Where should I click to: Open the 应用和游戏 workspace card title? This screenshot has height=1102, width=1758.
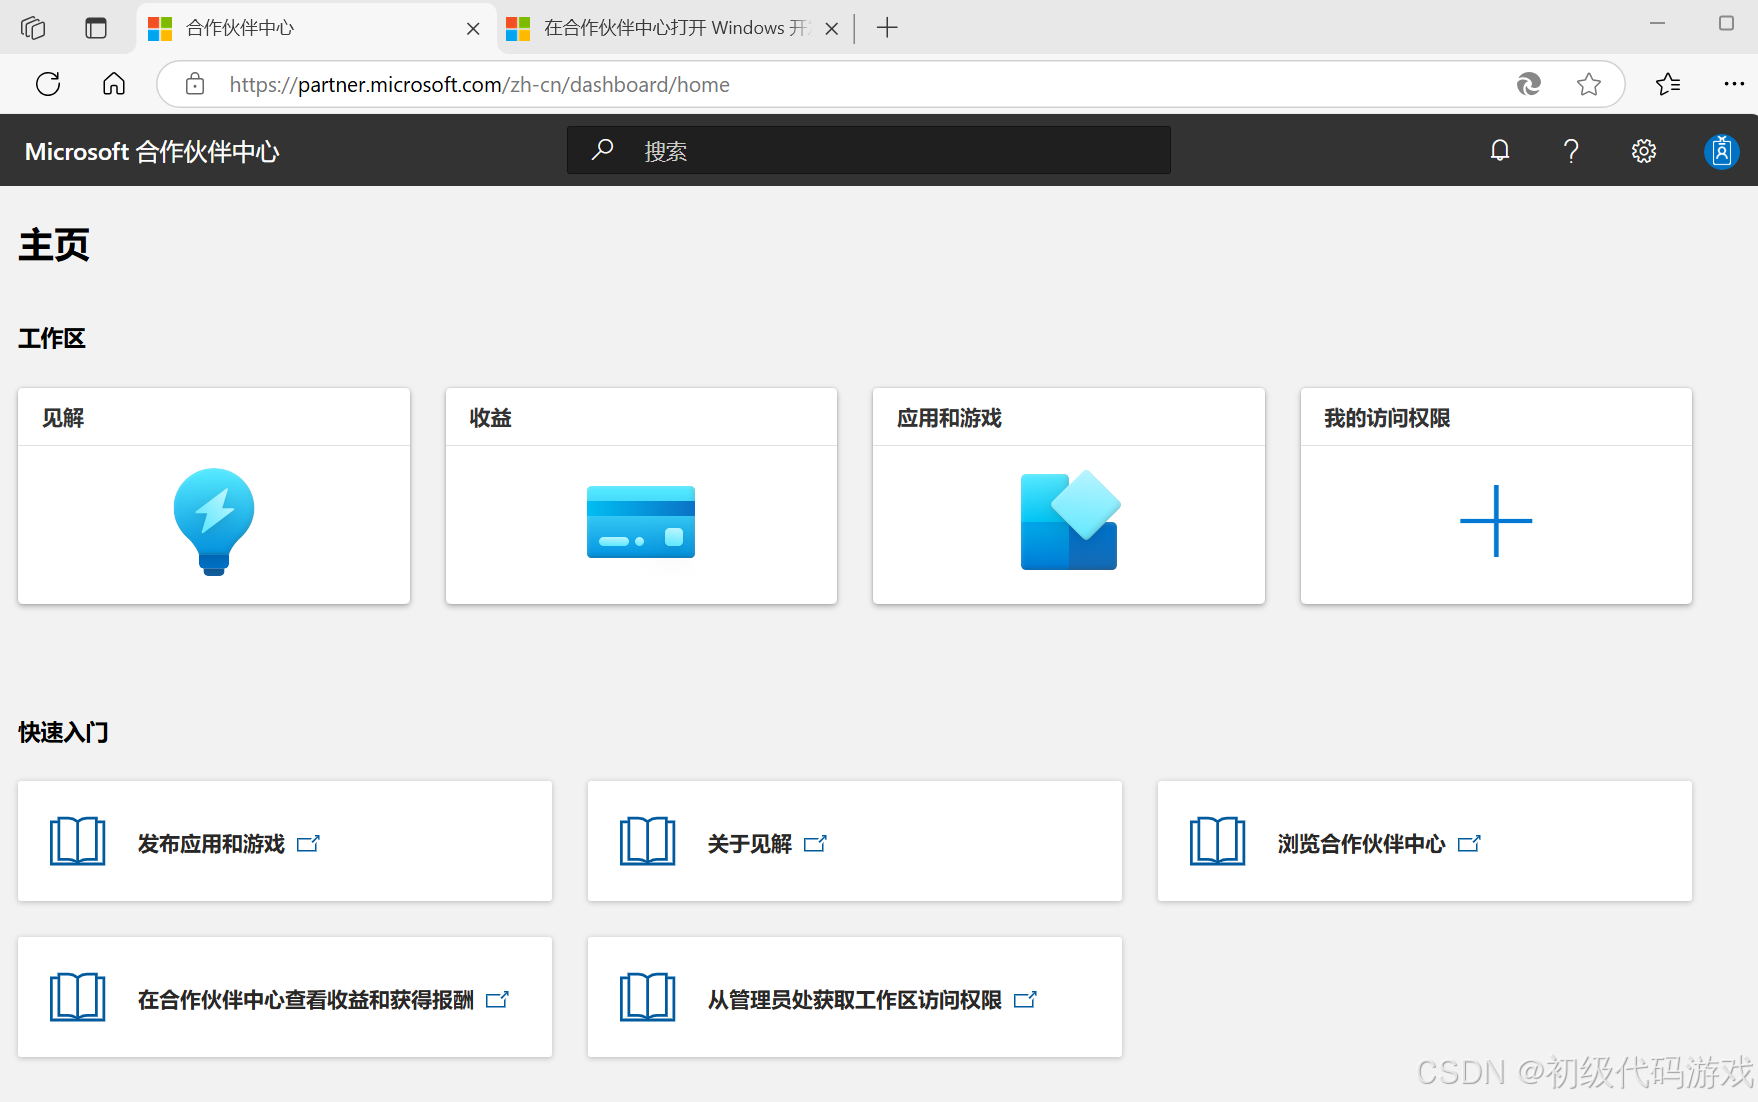coord(949,418)
